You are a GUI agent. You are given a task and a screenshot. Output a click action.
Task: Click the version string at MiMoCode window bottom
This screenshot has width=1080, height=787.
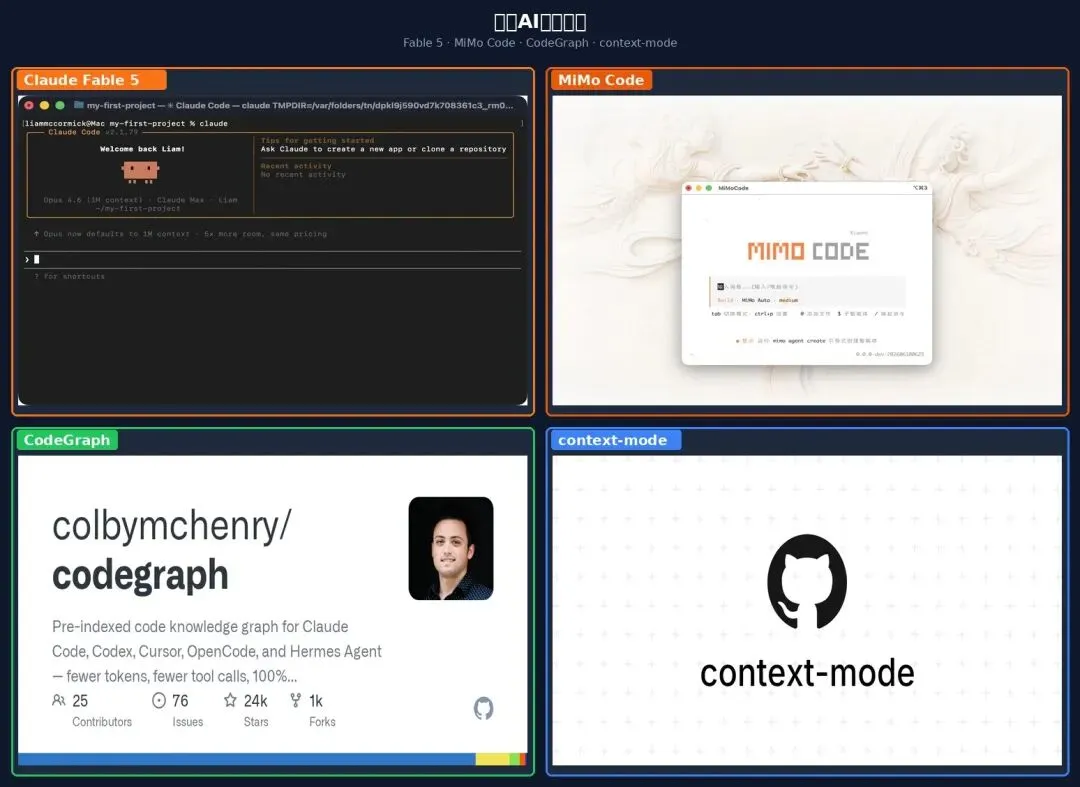pos(889,354)
